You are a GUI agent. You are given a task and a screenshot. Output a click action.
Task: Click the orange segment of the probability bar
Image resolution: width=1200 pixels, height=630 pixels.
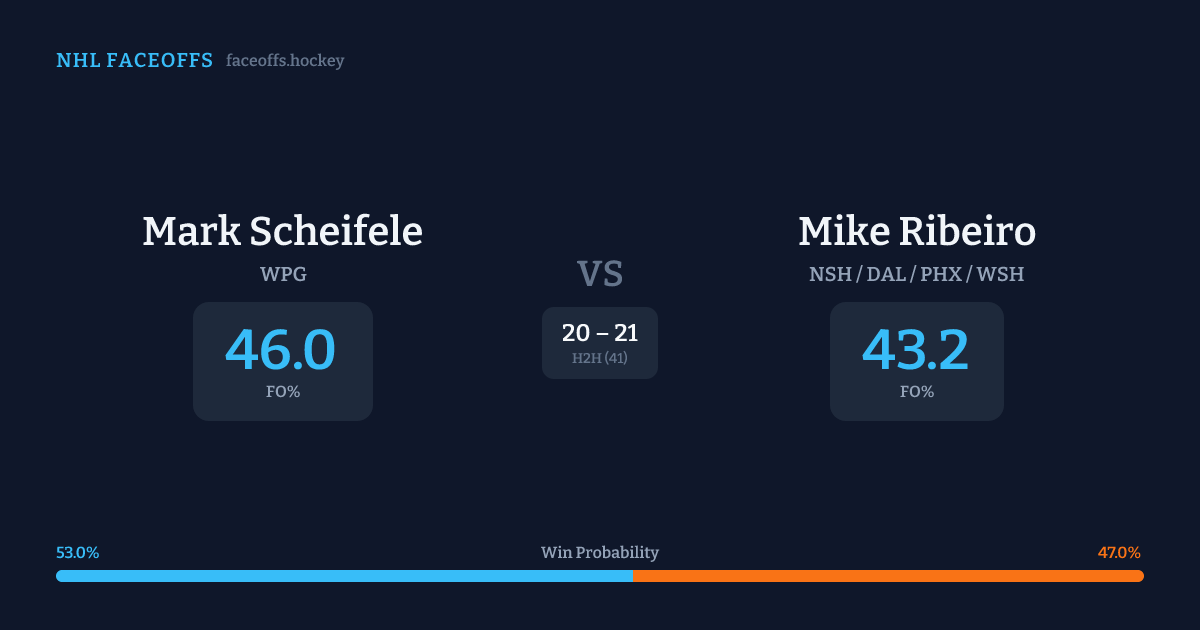tap(888, 576)
